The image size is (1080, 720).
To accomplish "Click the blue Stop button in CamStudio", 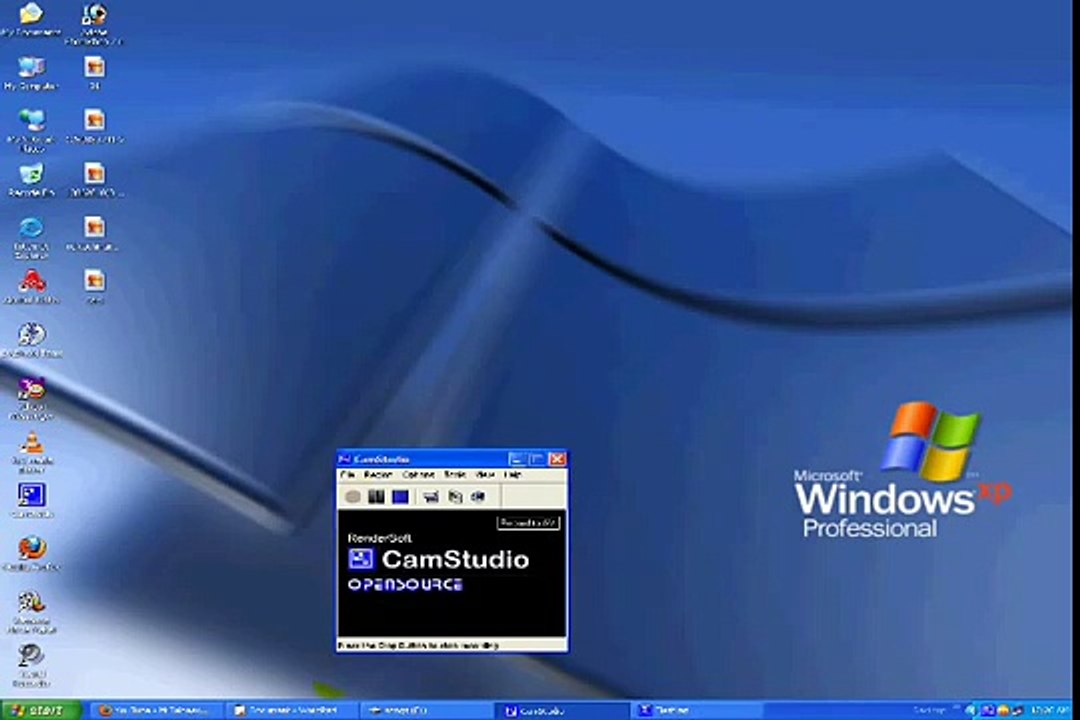I will coord(400,497).
